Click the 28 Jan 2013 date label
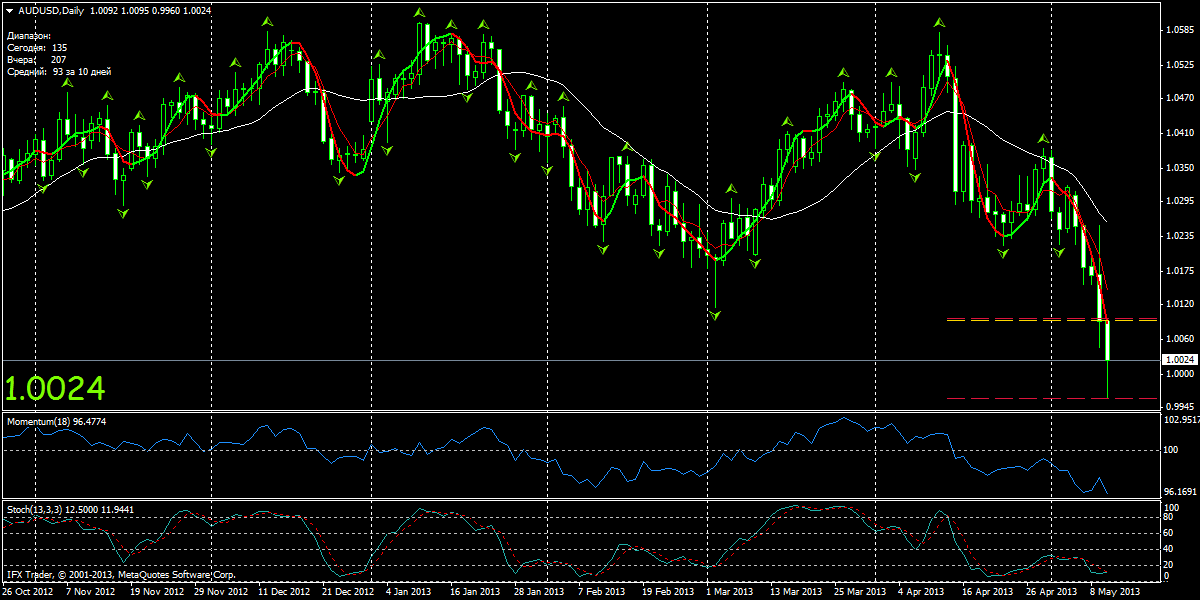 click(x=538, y=592)
